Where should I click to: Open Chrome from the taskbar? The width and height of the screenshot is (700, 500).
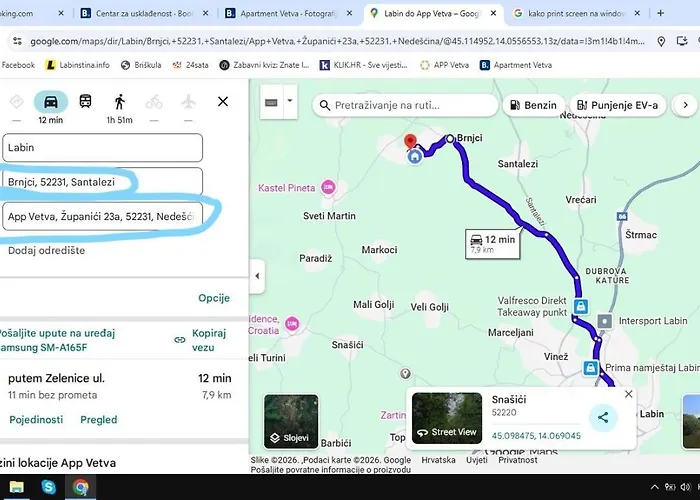coord(81,487)
